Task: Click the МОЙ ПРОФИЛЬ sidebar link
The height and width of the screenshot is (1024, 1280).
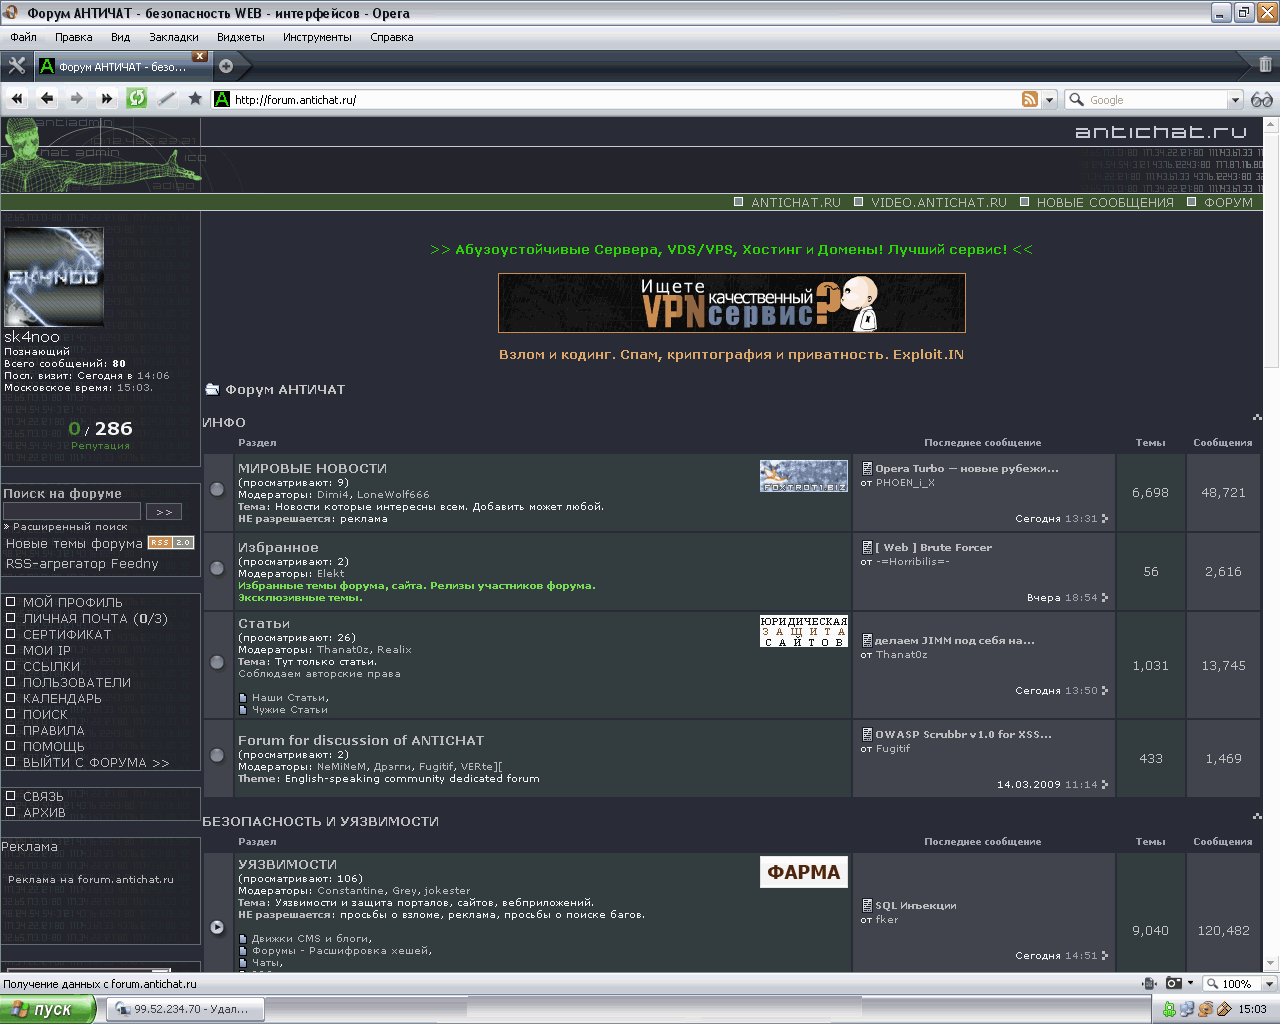Action: coord(73,602)
